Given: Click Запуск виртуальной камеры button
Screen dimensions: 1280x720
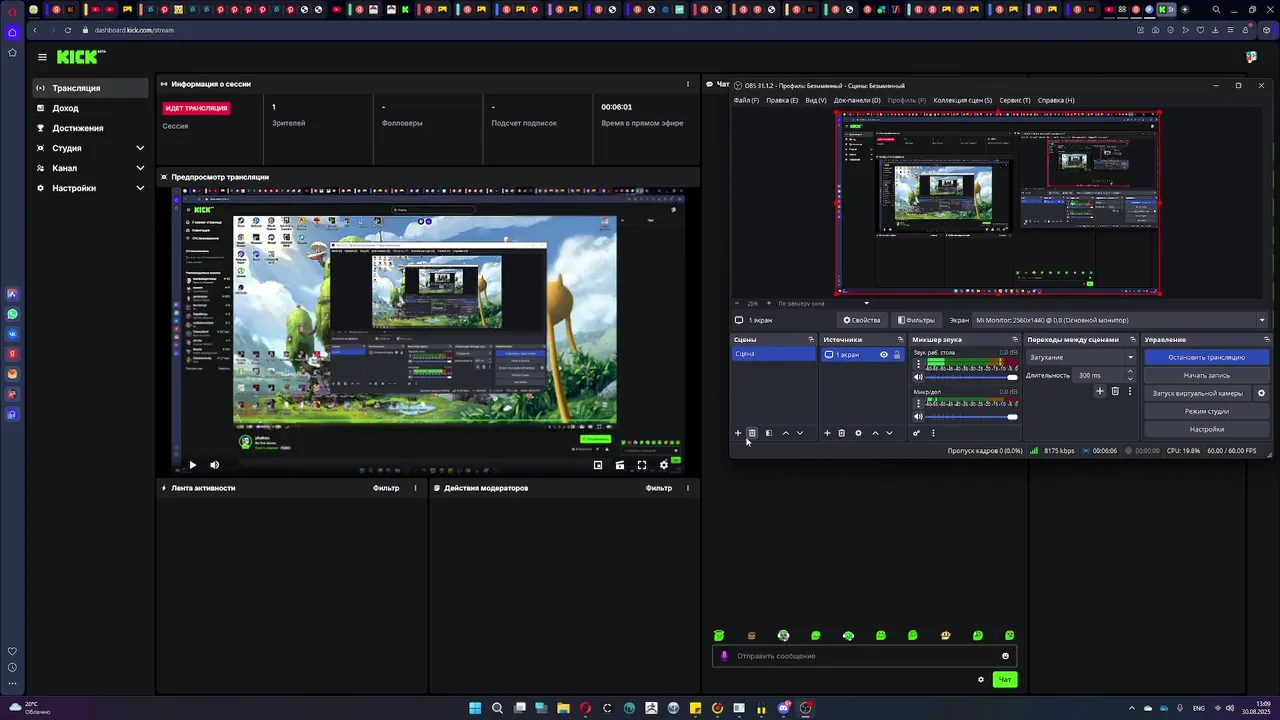Looking at the screenshot, I should tap(1198, 393).
